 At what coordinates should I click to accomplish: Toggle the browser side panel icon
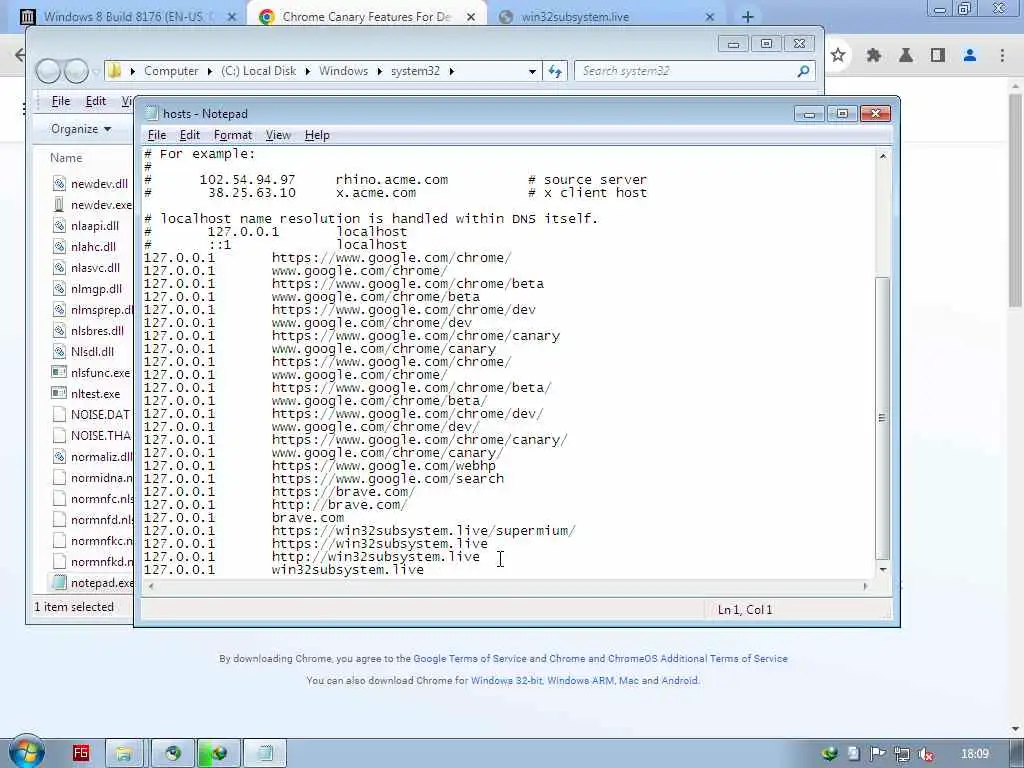[938, 56]
